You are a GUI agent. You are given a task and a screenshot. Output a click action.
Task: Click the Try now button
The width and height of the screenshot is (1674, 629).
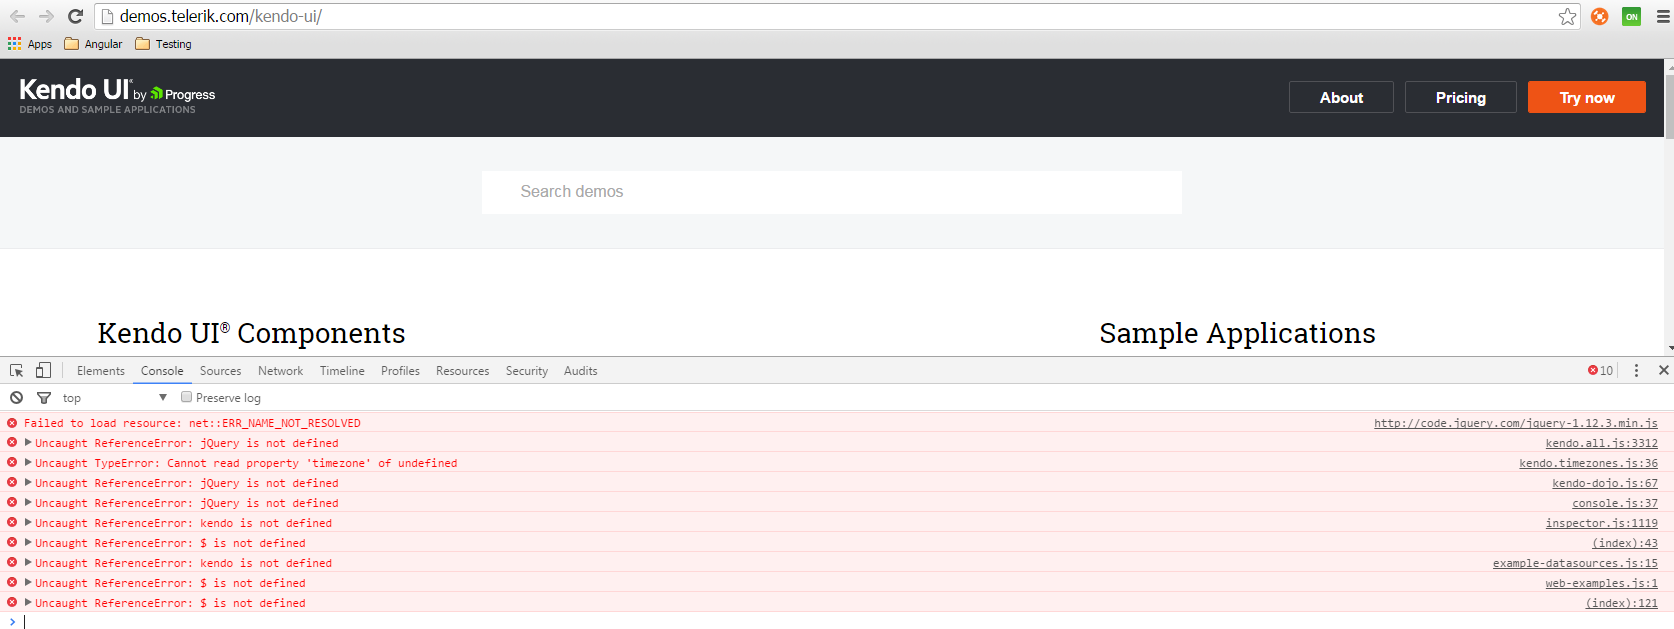click(x=1586, y=97)
